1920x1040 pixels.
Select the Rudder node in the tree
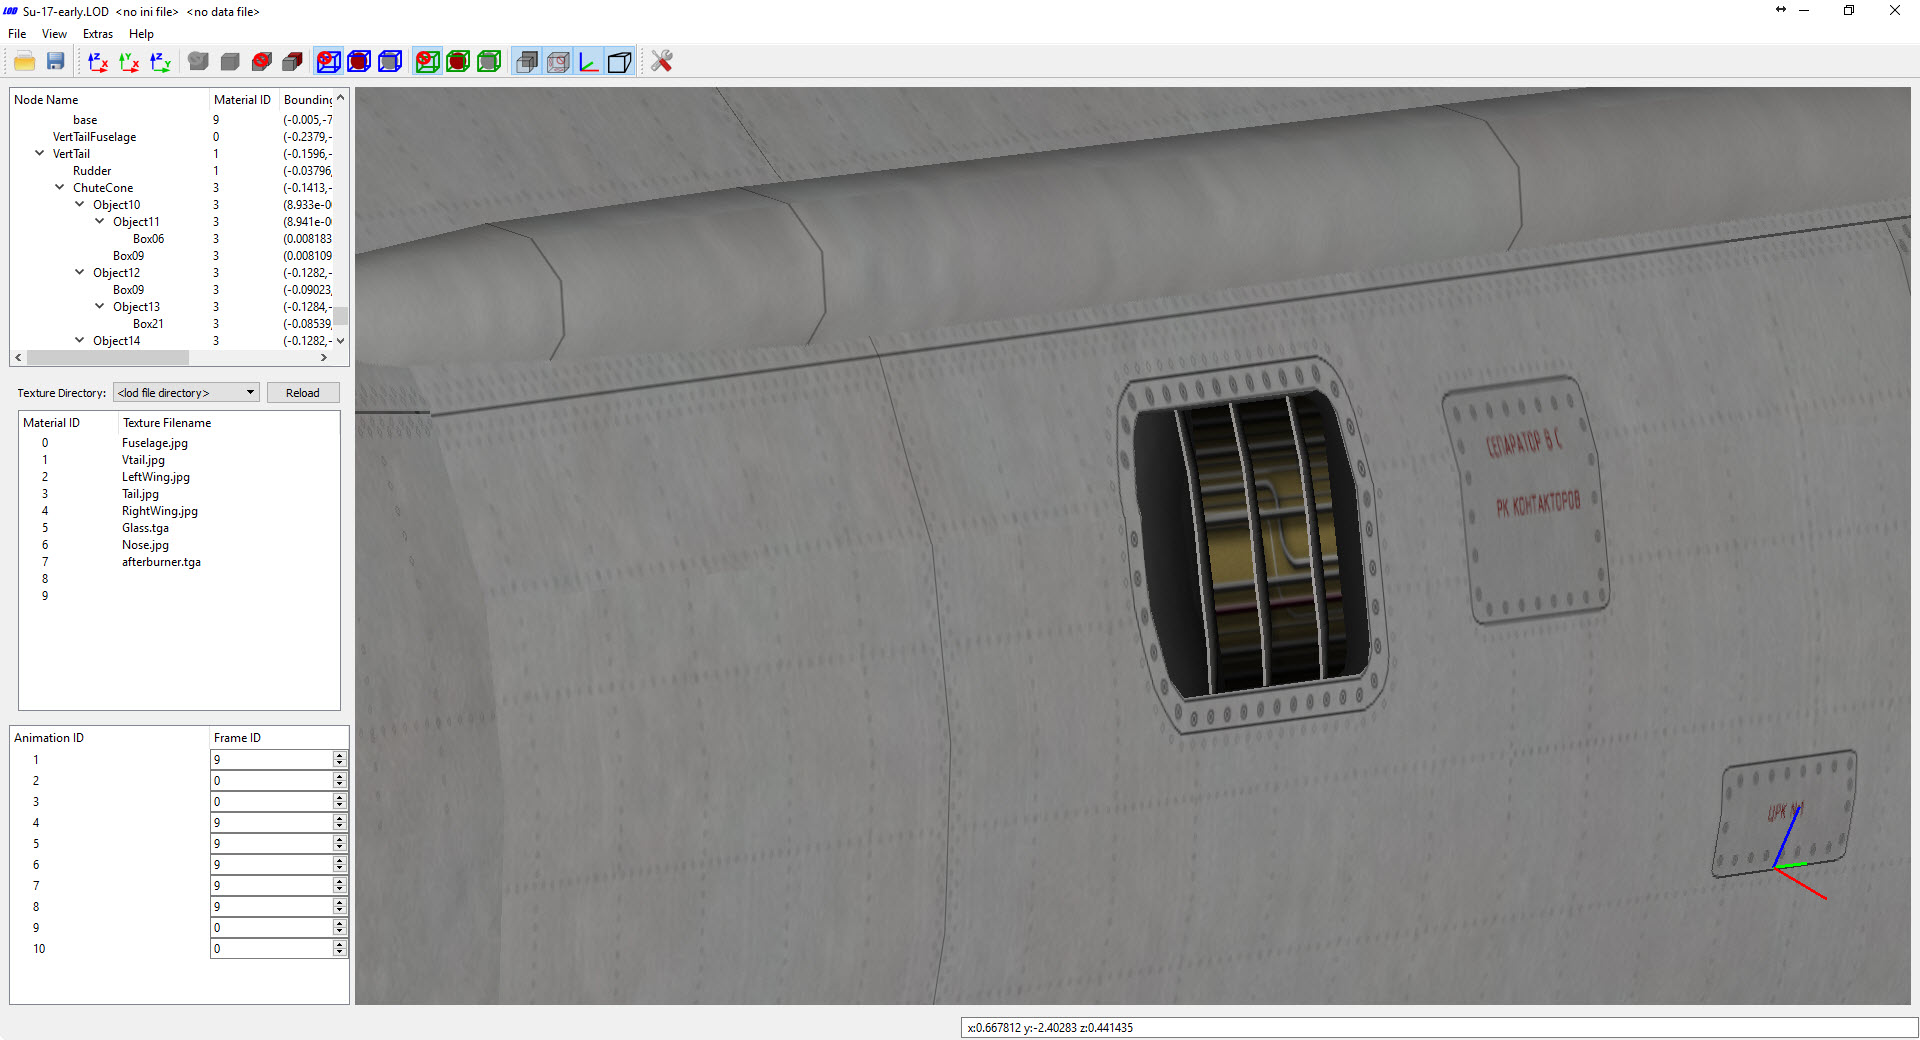point(92,171)
